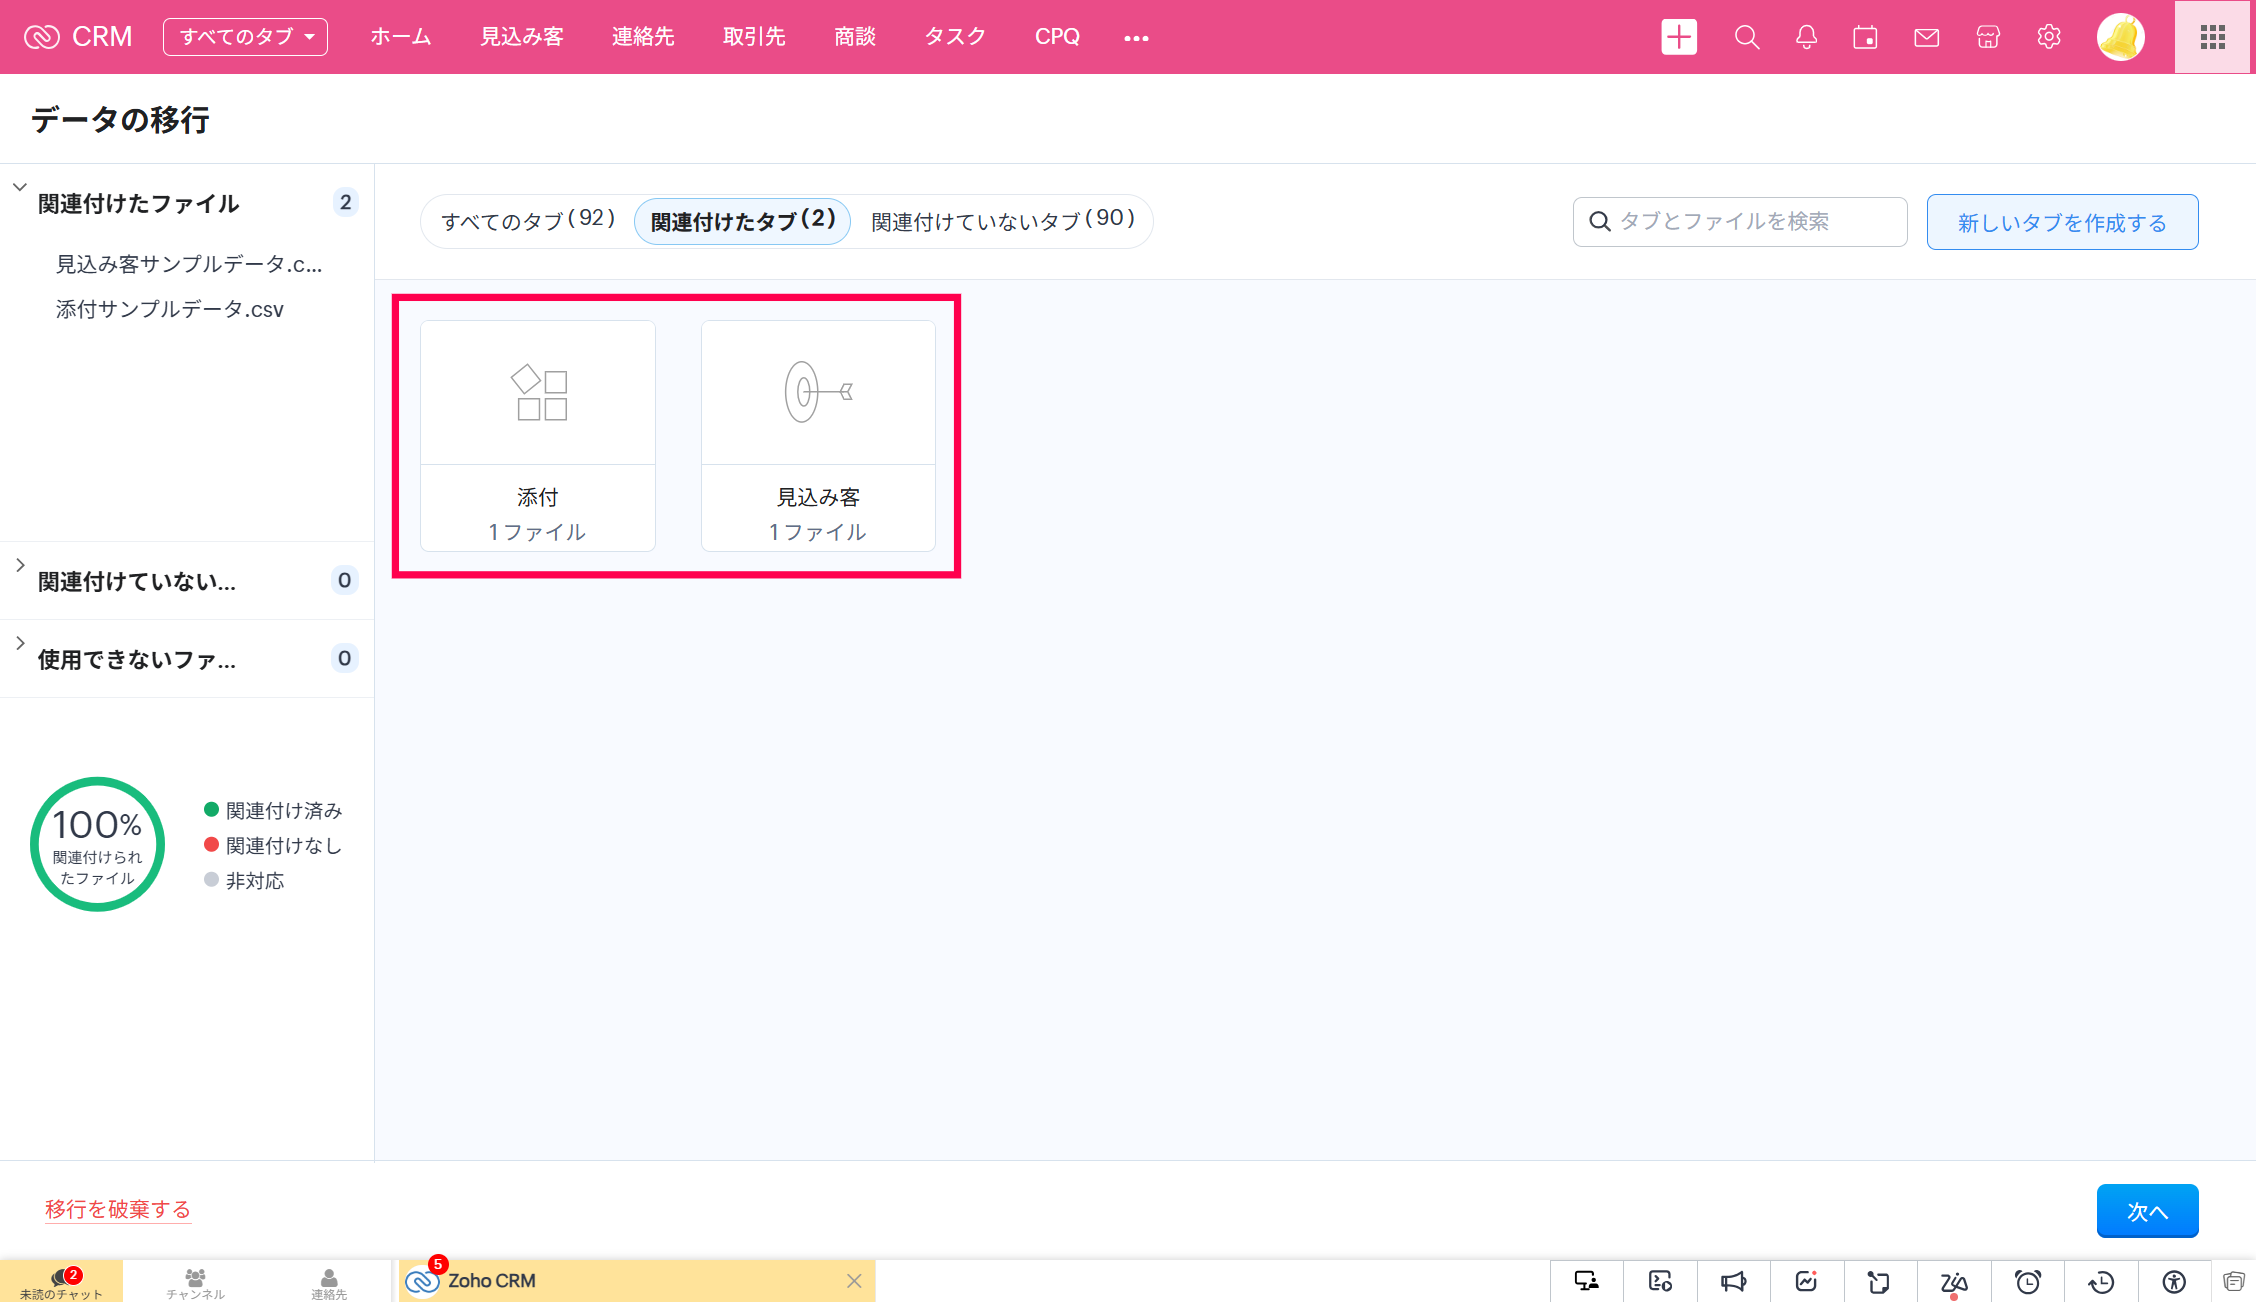Image resolution: width=2256 pixels, height=1302 pixels.
Task: Open the calendar icon in header
Action: (1865, 37)
